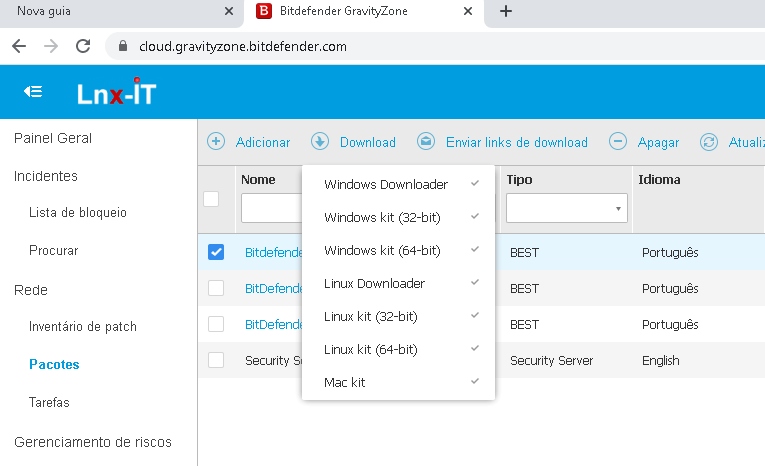Open Rede section in sidebar
The width and height of the screenshot is (765, 466).
pos(31,290)
